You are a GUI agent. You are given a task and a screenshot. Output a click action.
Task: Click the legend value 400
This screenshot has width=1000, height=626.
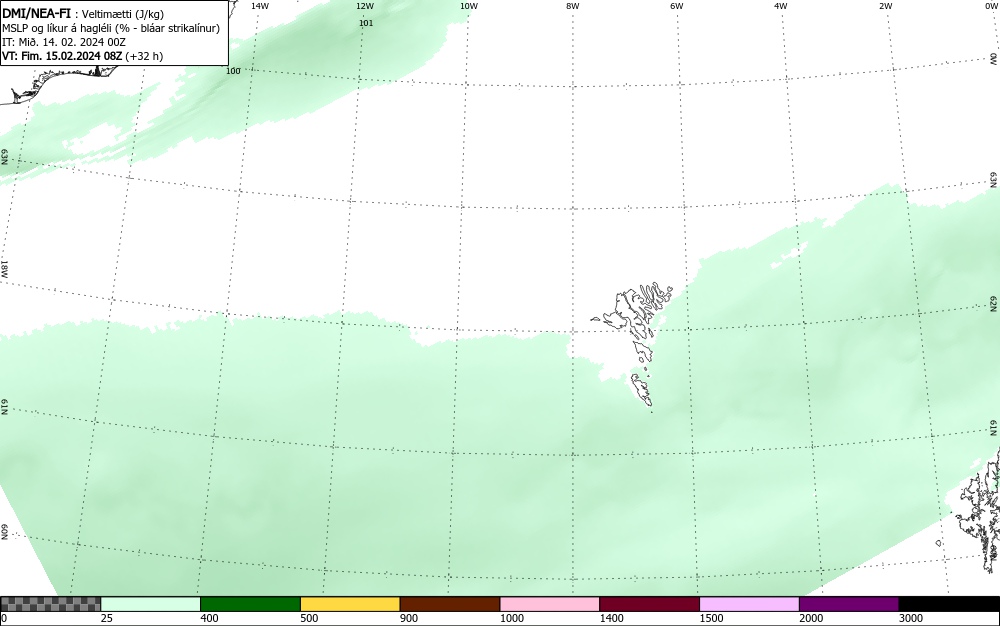209,618
